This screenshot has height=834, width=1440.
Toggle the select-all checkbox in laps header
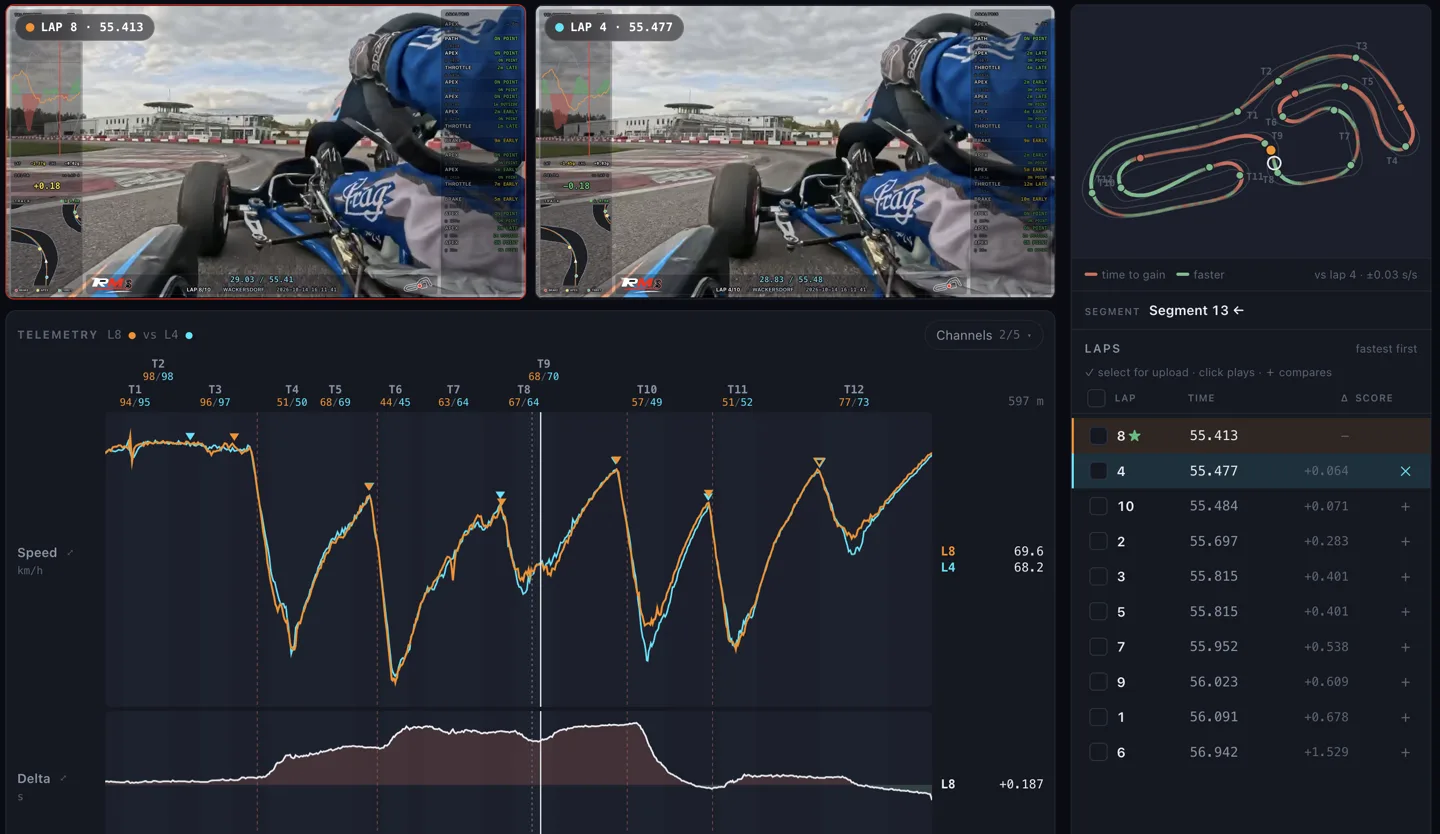tap(1097, 398)
